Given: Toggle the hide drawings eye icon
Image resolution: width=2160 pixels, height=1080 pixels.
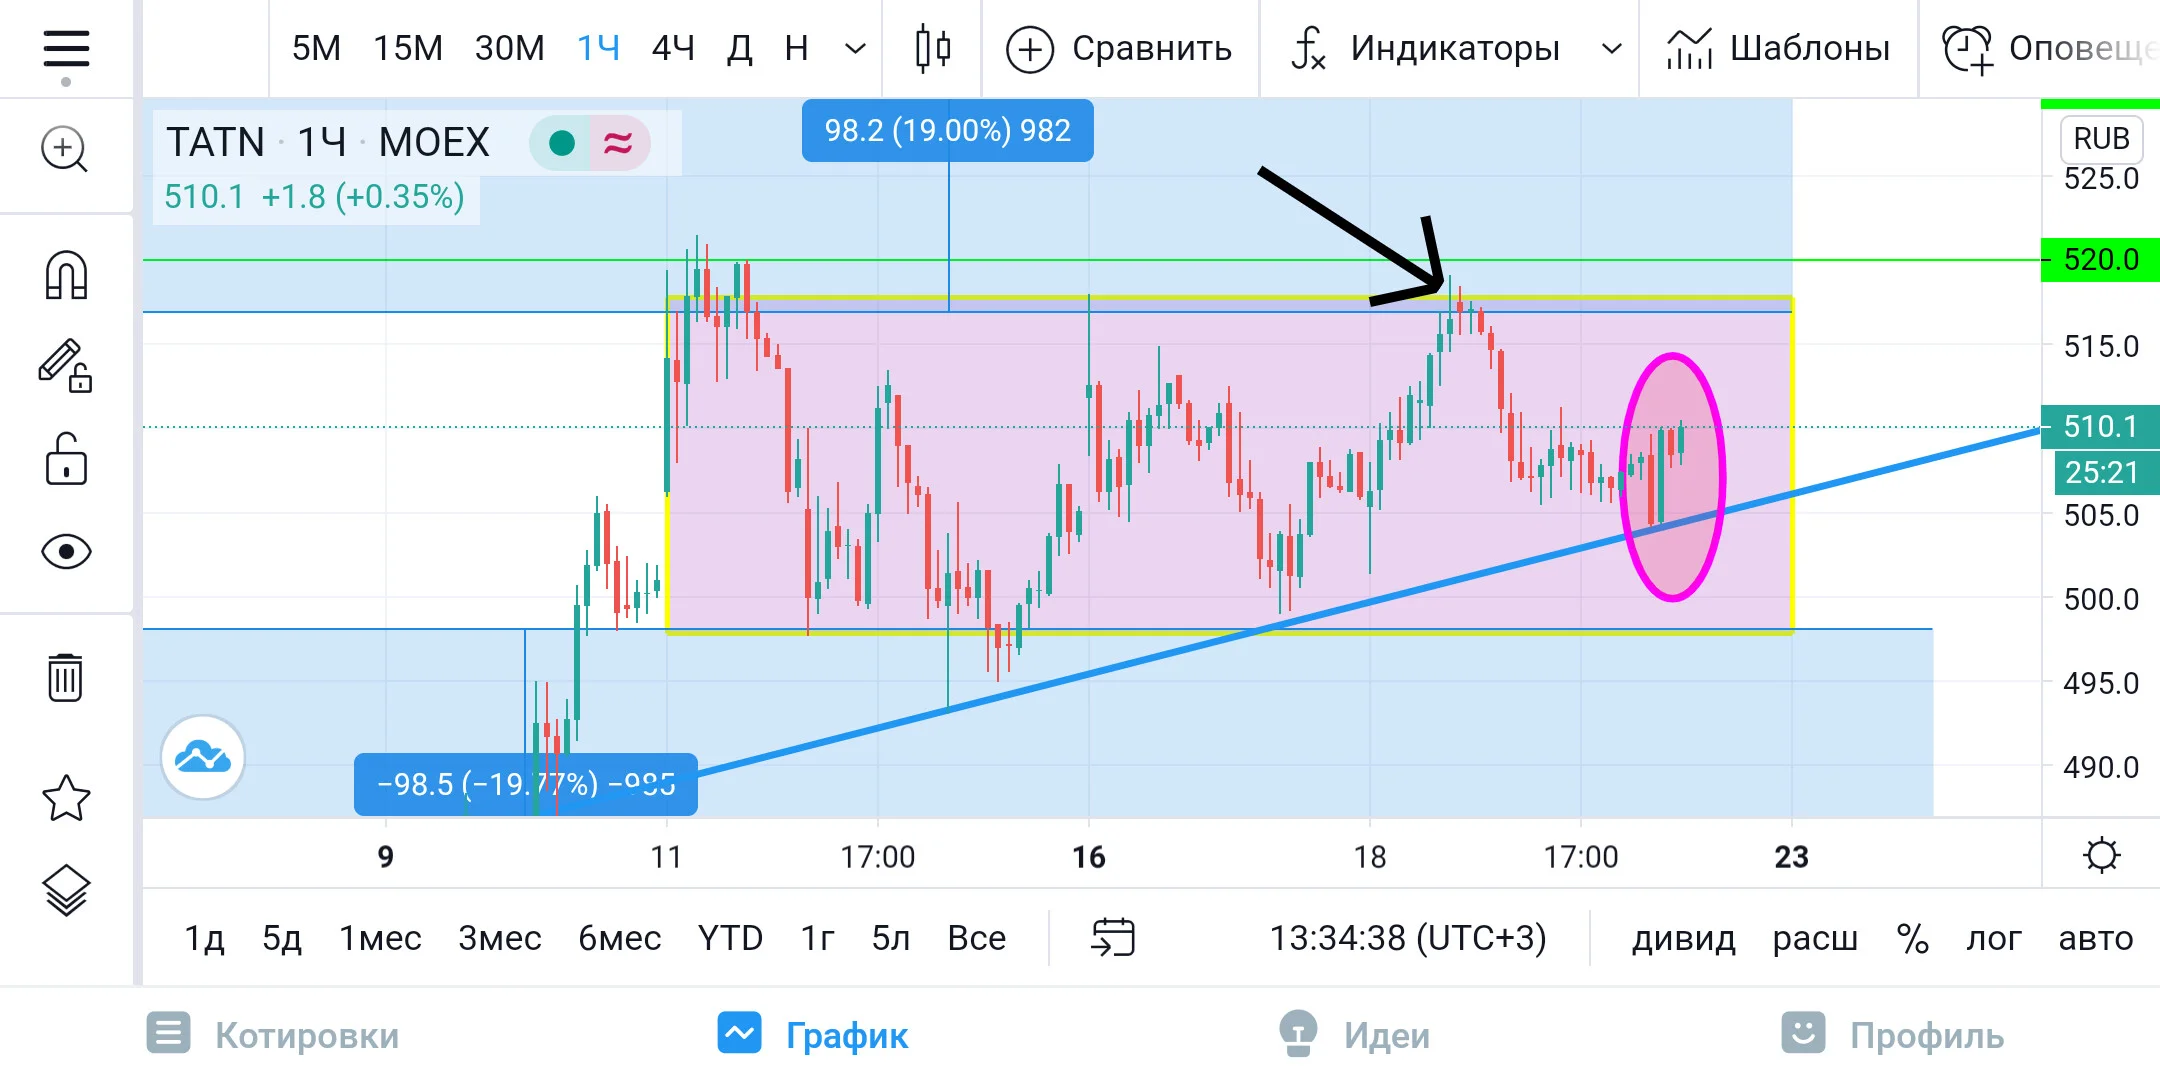Looking at the screenshot, I should (66, 552).
